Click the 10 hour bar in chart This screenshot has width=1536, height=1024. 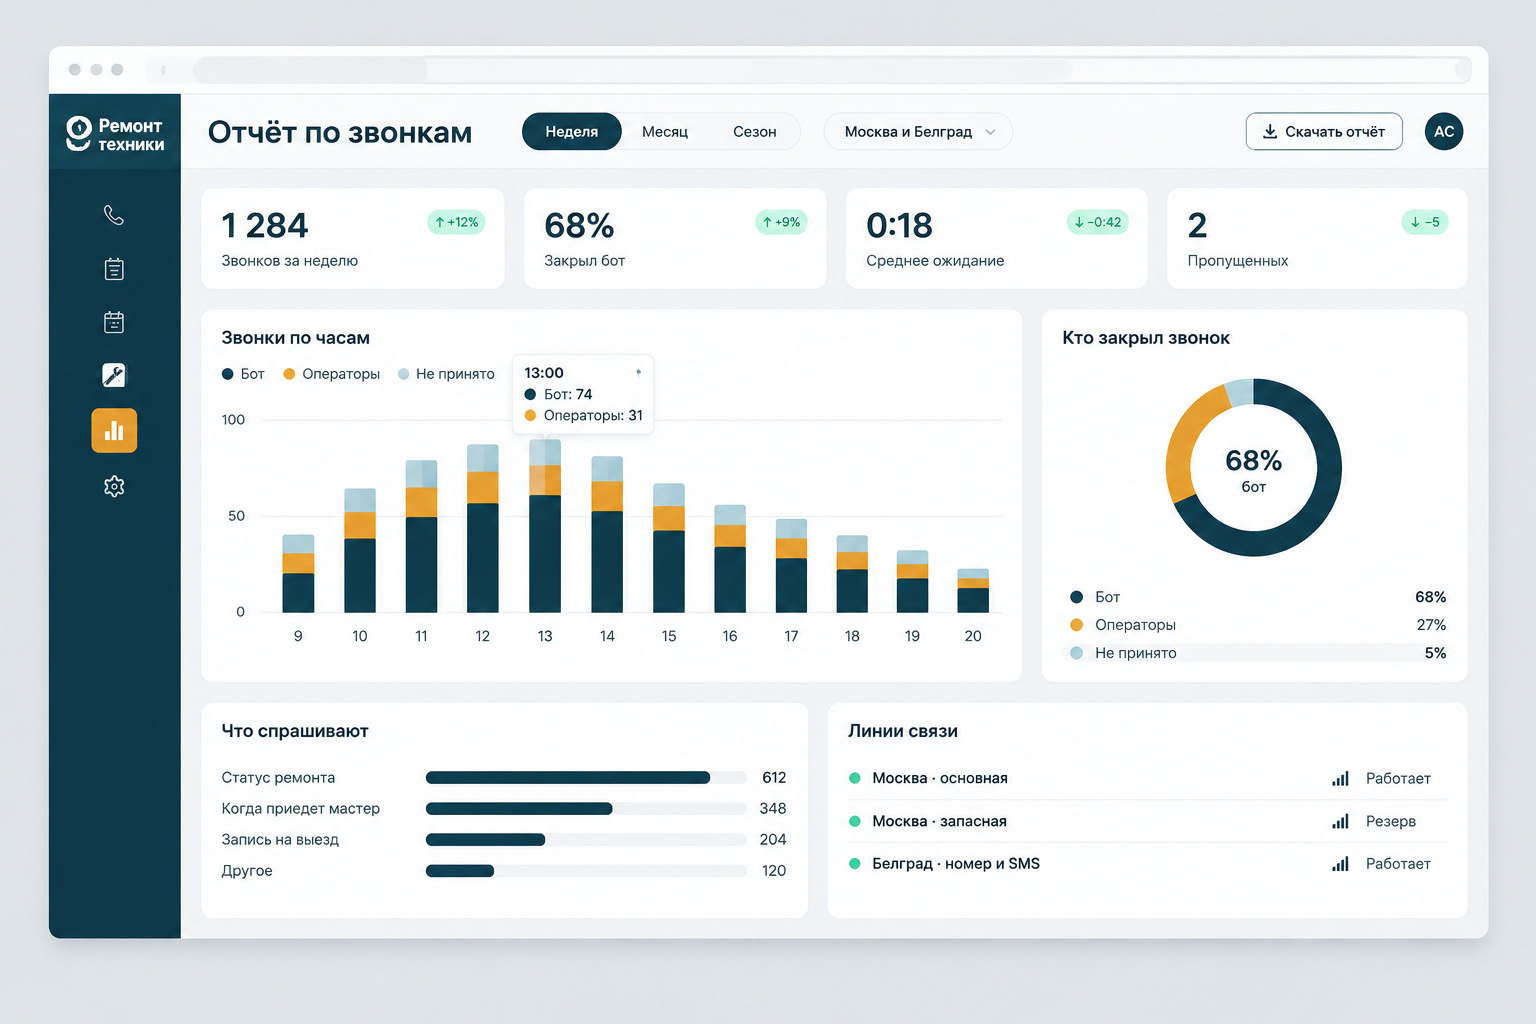(360, 551)
